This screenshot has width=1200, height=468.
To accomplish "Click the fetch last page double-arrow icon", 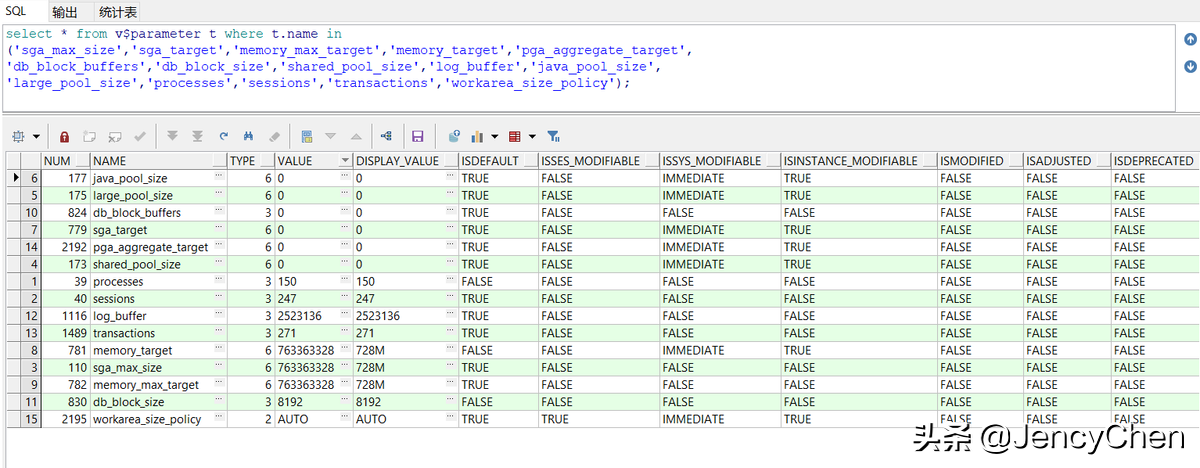I will [x=197, y=136].
